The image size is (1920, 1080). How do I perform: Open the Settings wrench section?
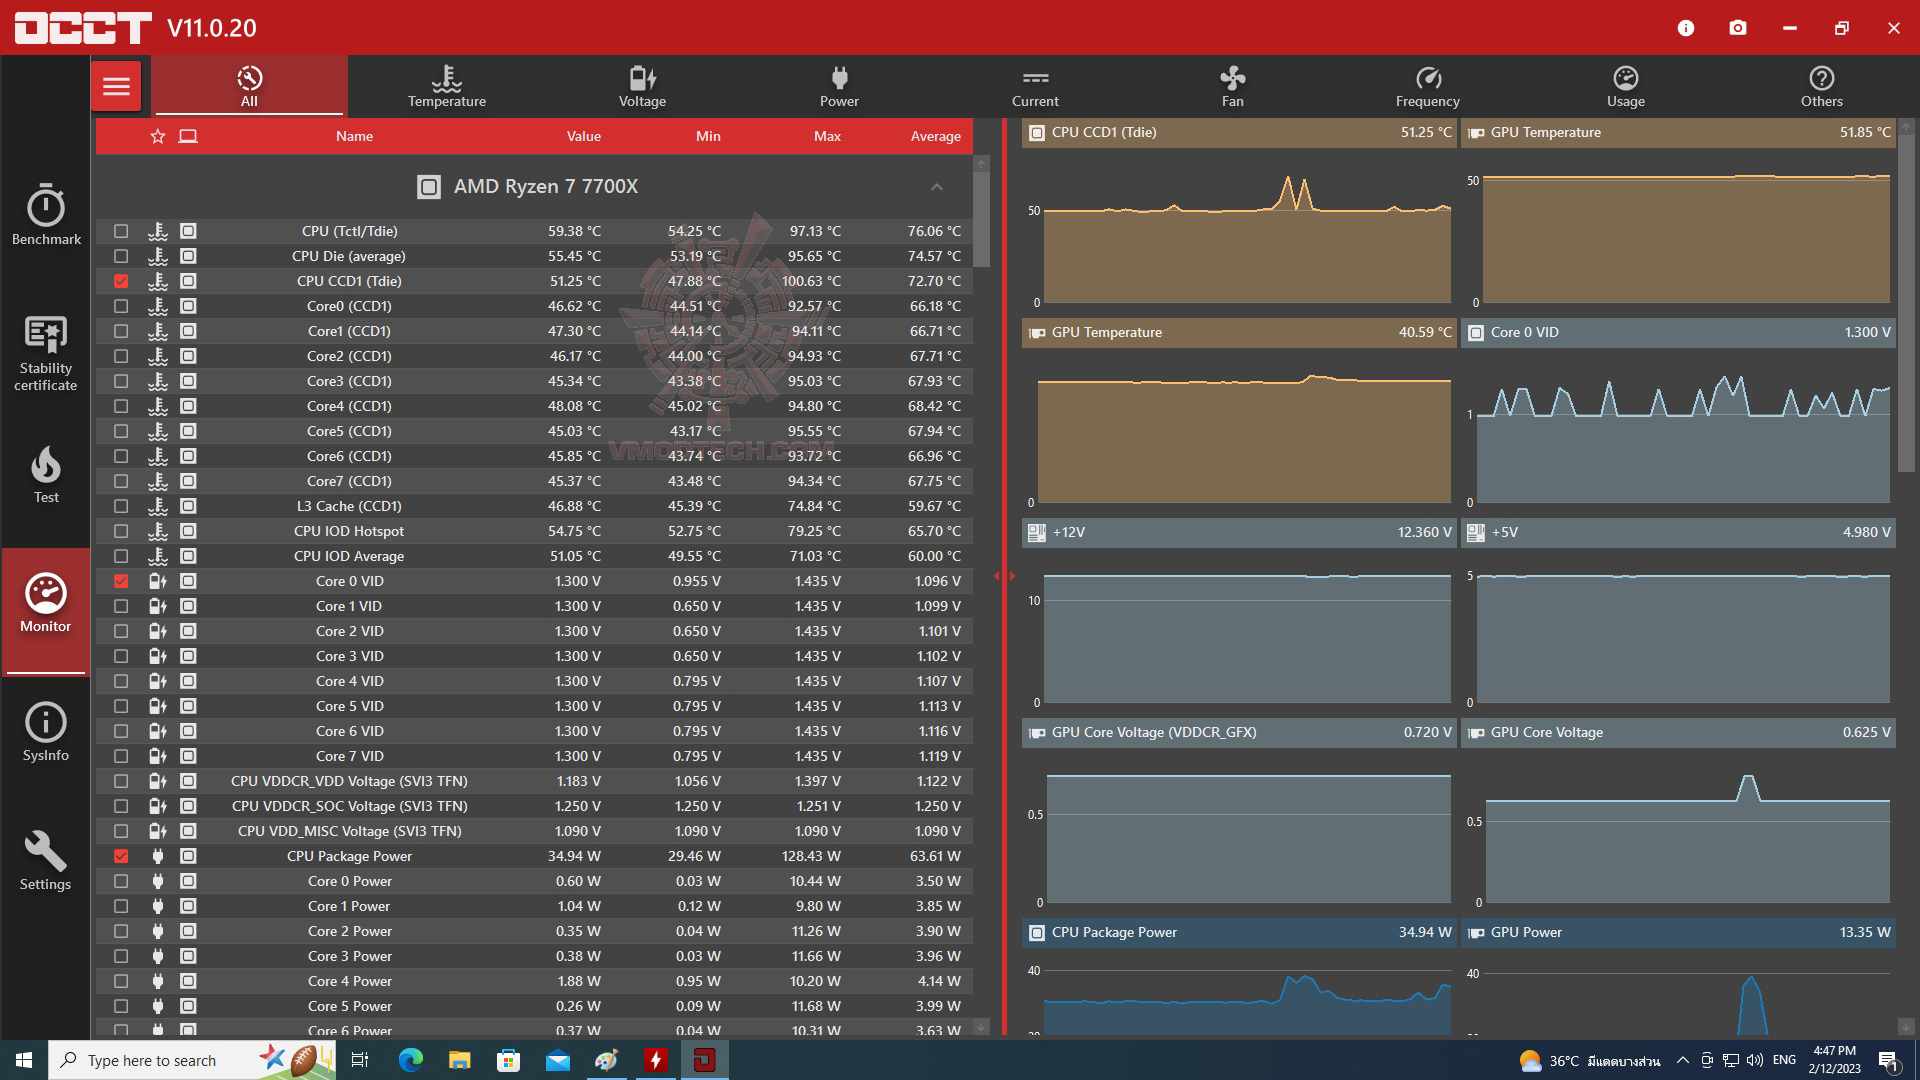pos(46,860)
